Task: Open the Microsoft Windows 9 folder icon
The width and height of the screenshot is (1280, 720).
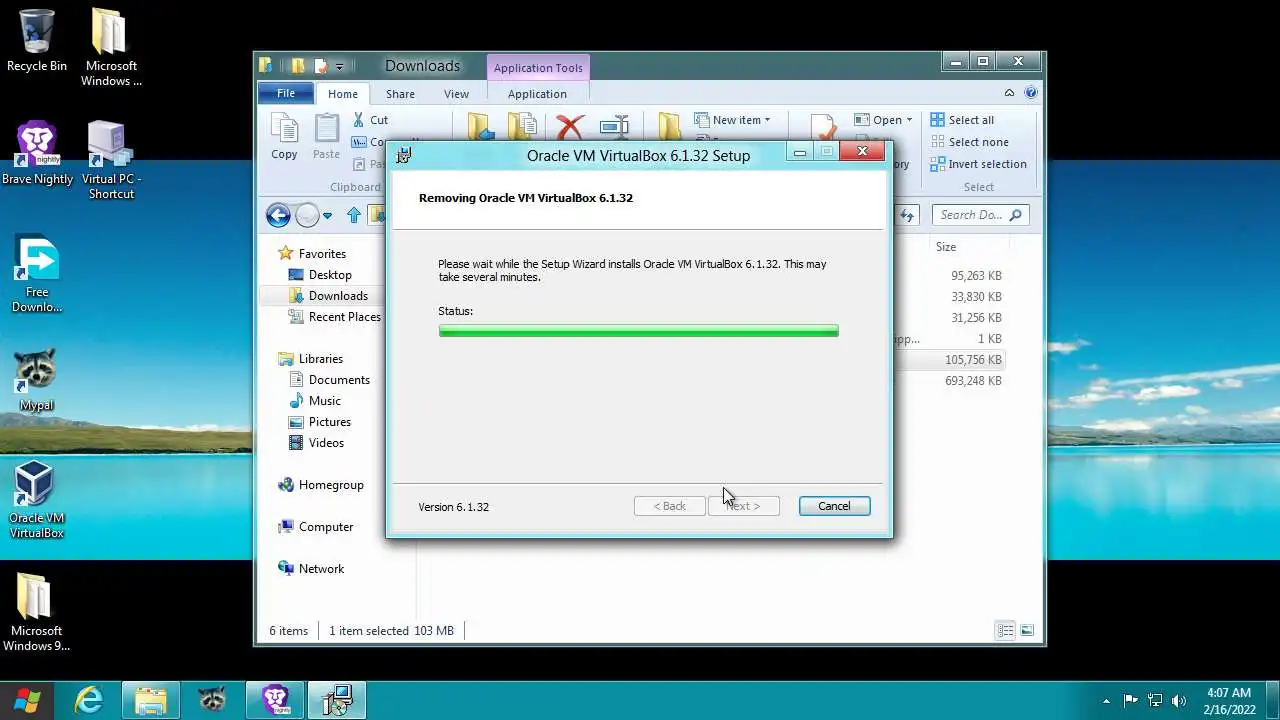Action: click(37, 612)
